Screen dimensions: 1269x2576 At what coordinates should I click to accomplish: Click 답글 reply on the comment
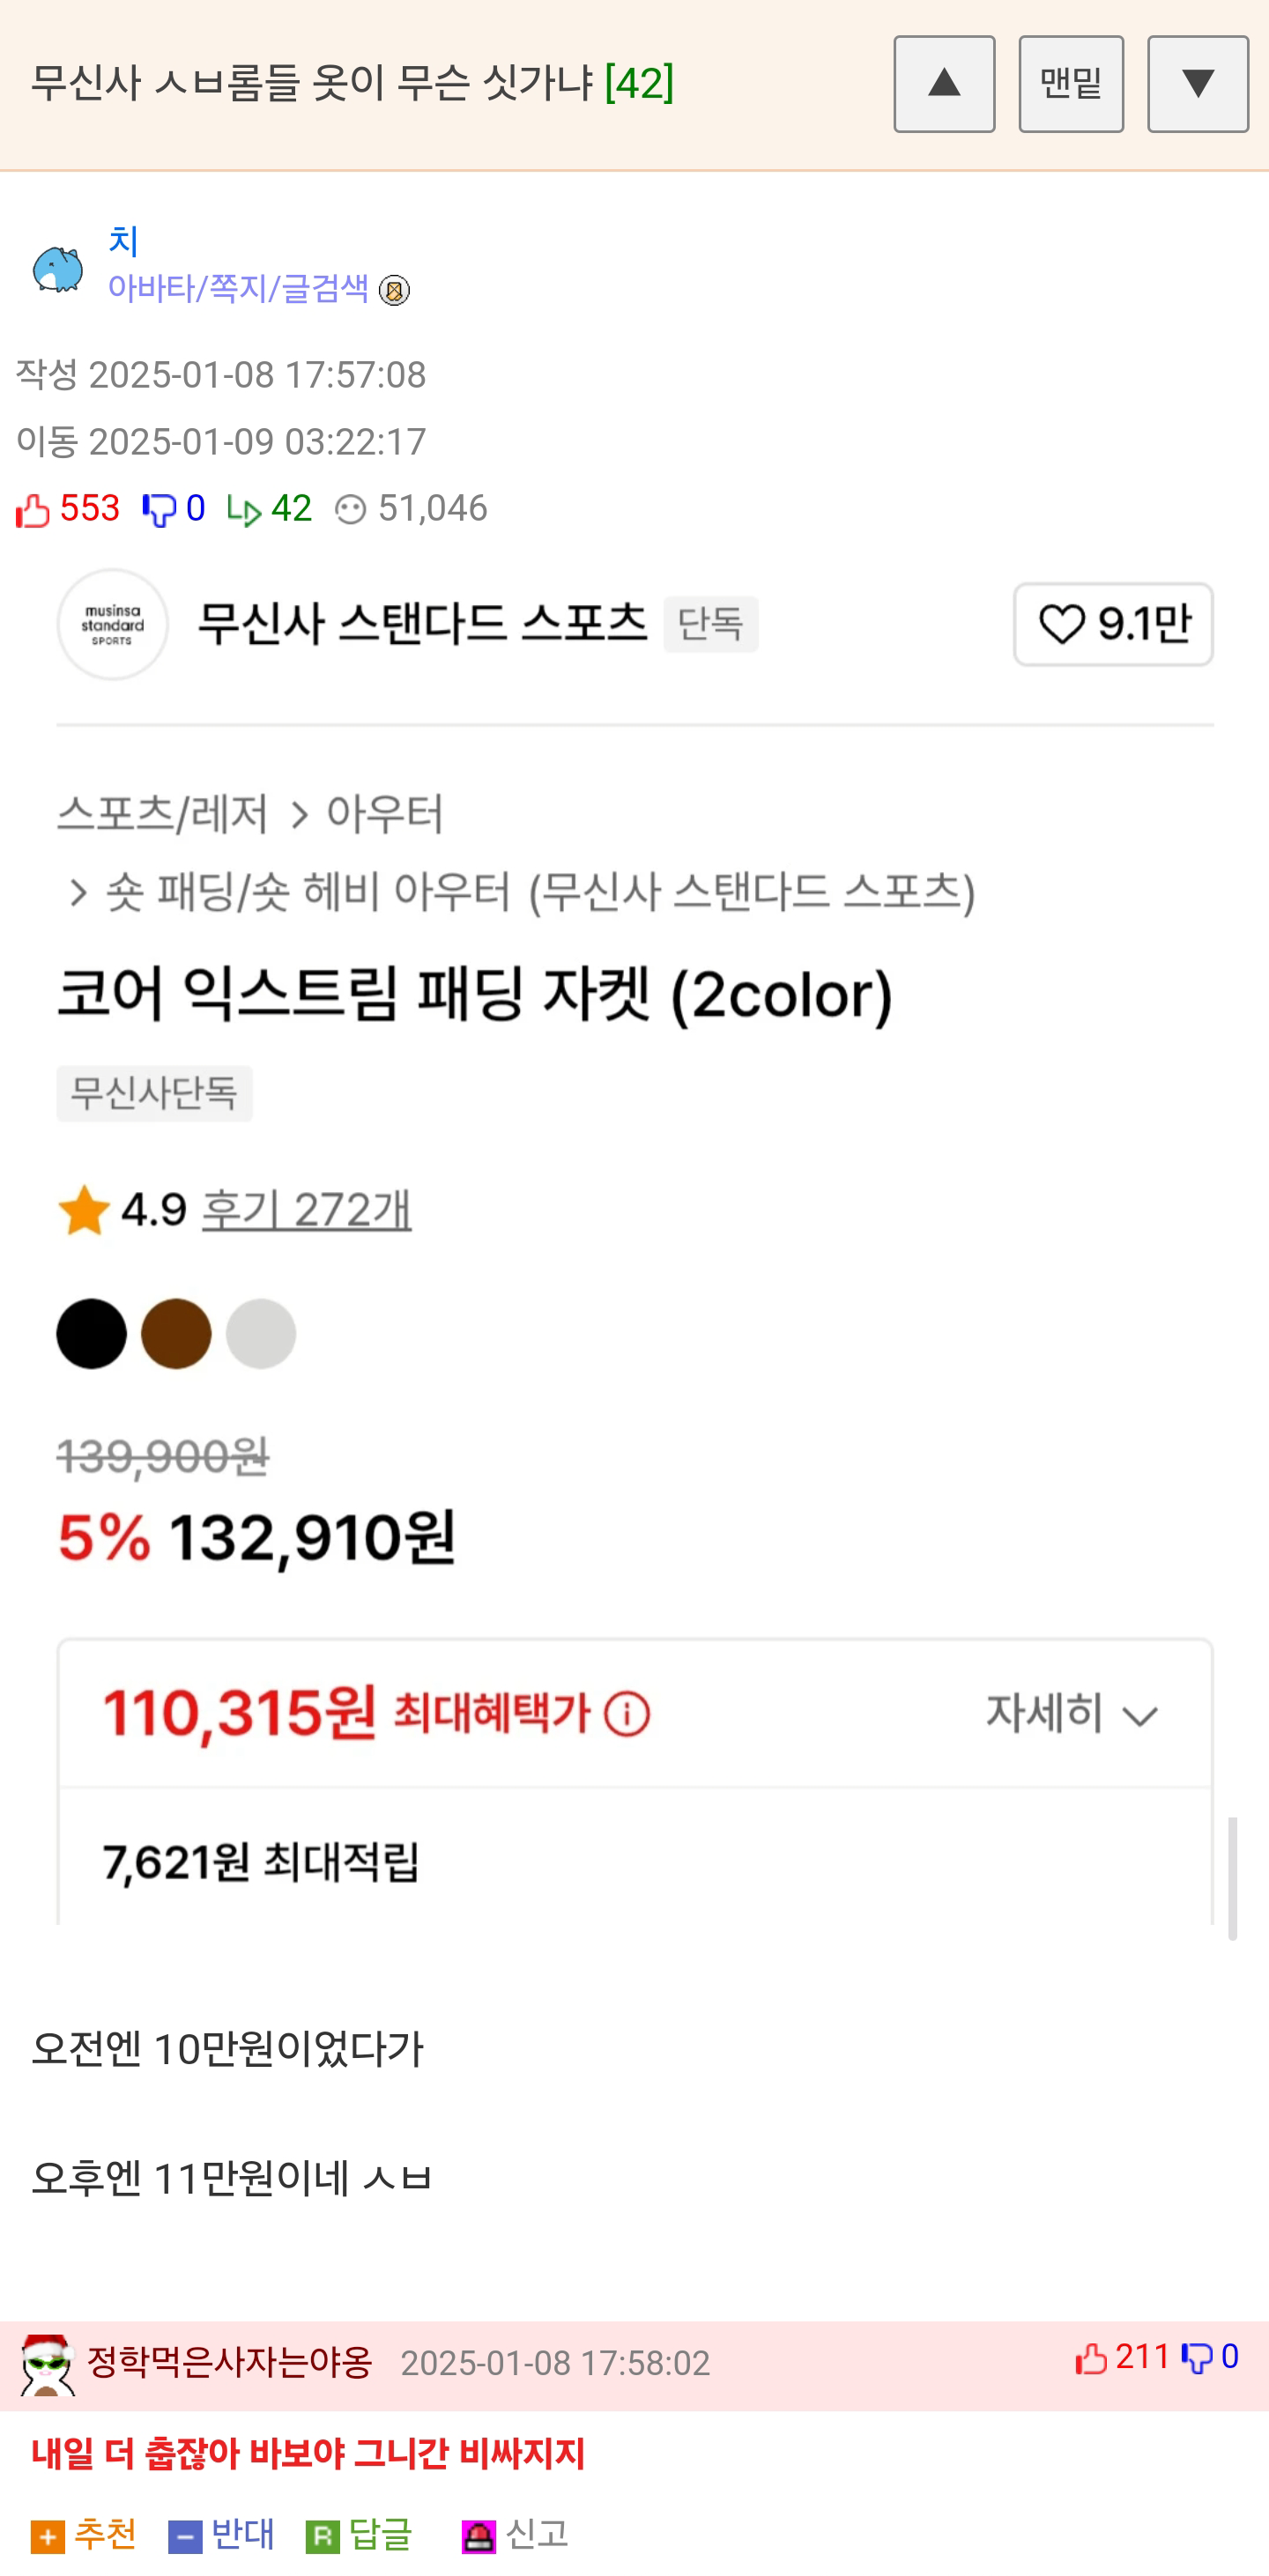pos(358,2535)
